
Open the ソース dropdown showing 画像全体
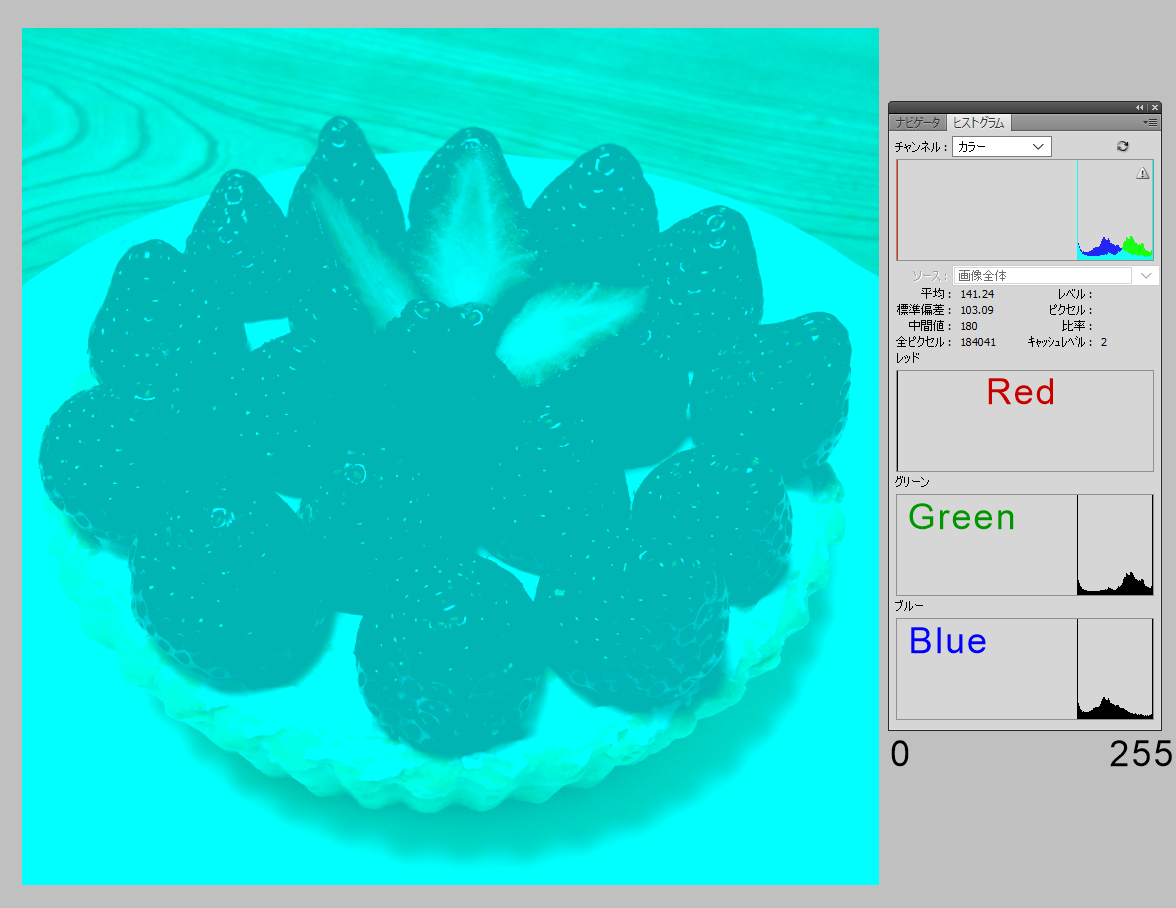(1055, 275)
